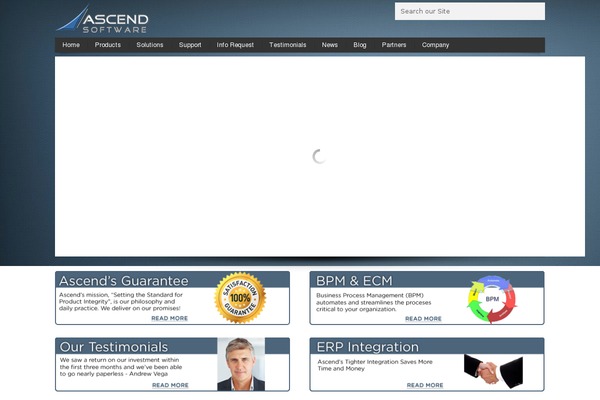Focus the Search our Site field
Screen dimensions: 600x400
pyautogui.click(x=470, y=11)
